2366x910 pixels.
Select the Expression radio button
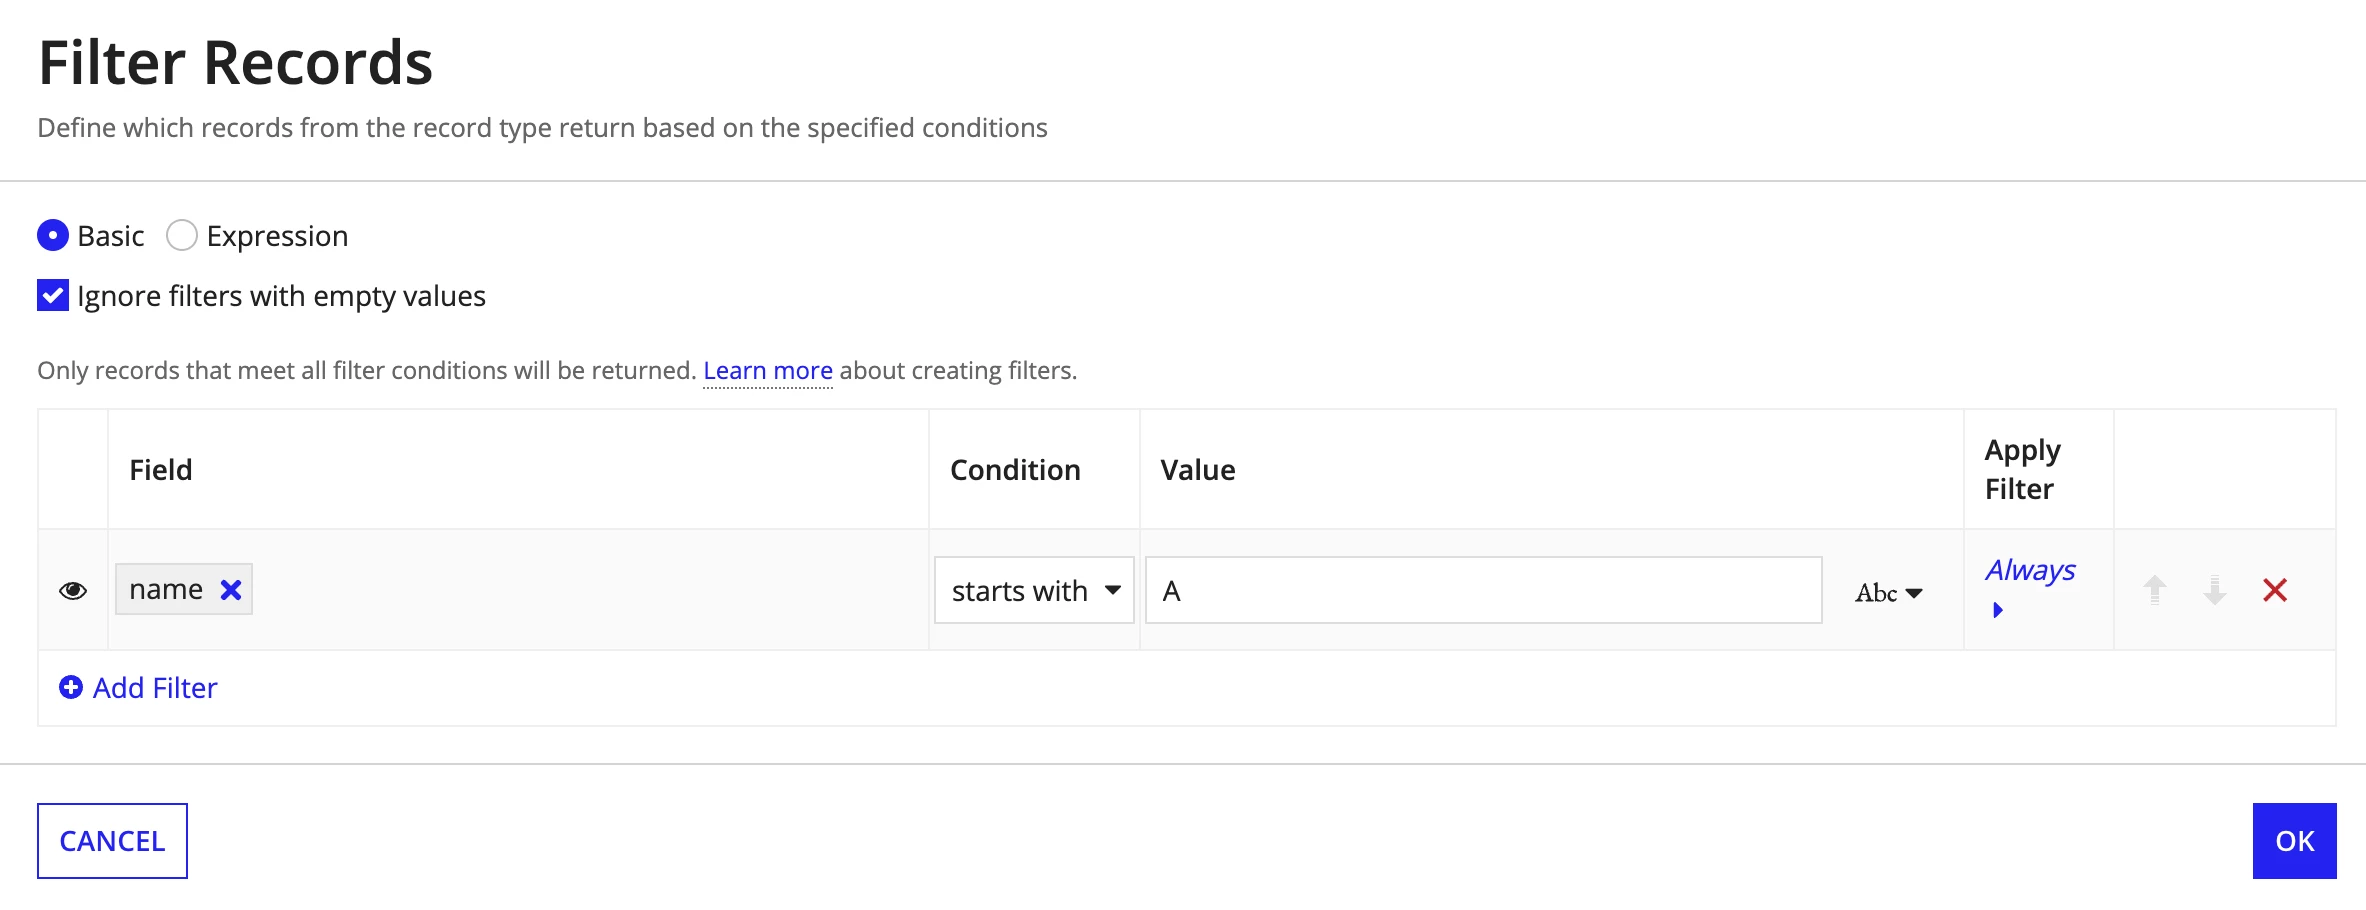tap(181, 235)
